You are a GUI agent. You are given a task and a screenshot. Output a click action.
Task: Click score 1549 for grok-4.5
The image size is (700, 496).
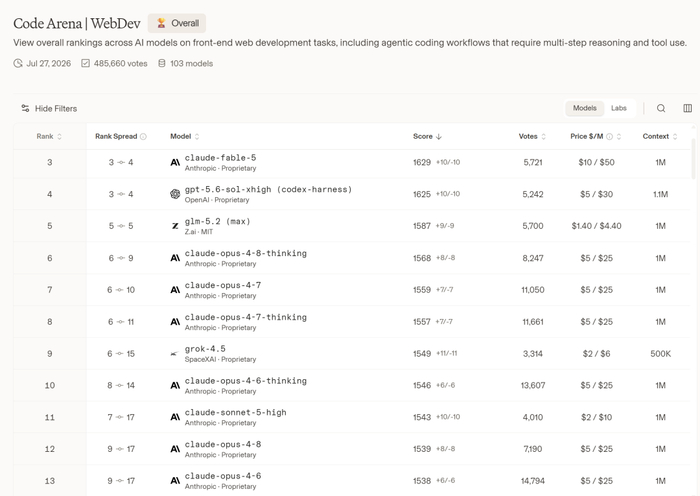[x=422, y=354]
